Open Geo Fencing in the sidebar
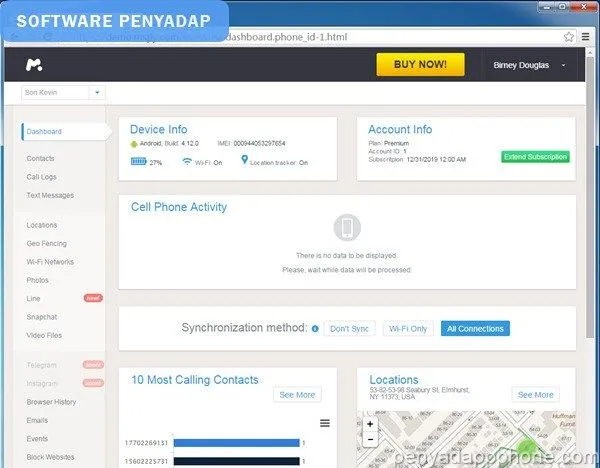Image resolution: width=600 pixels, height=468 pixels. pos(47,243)
